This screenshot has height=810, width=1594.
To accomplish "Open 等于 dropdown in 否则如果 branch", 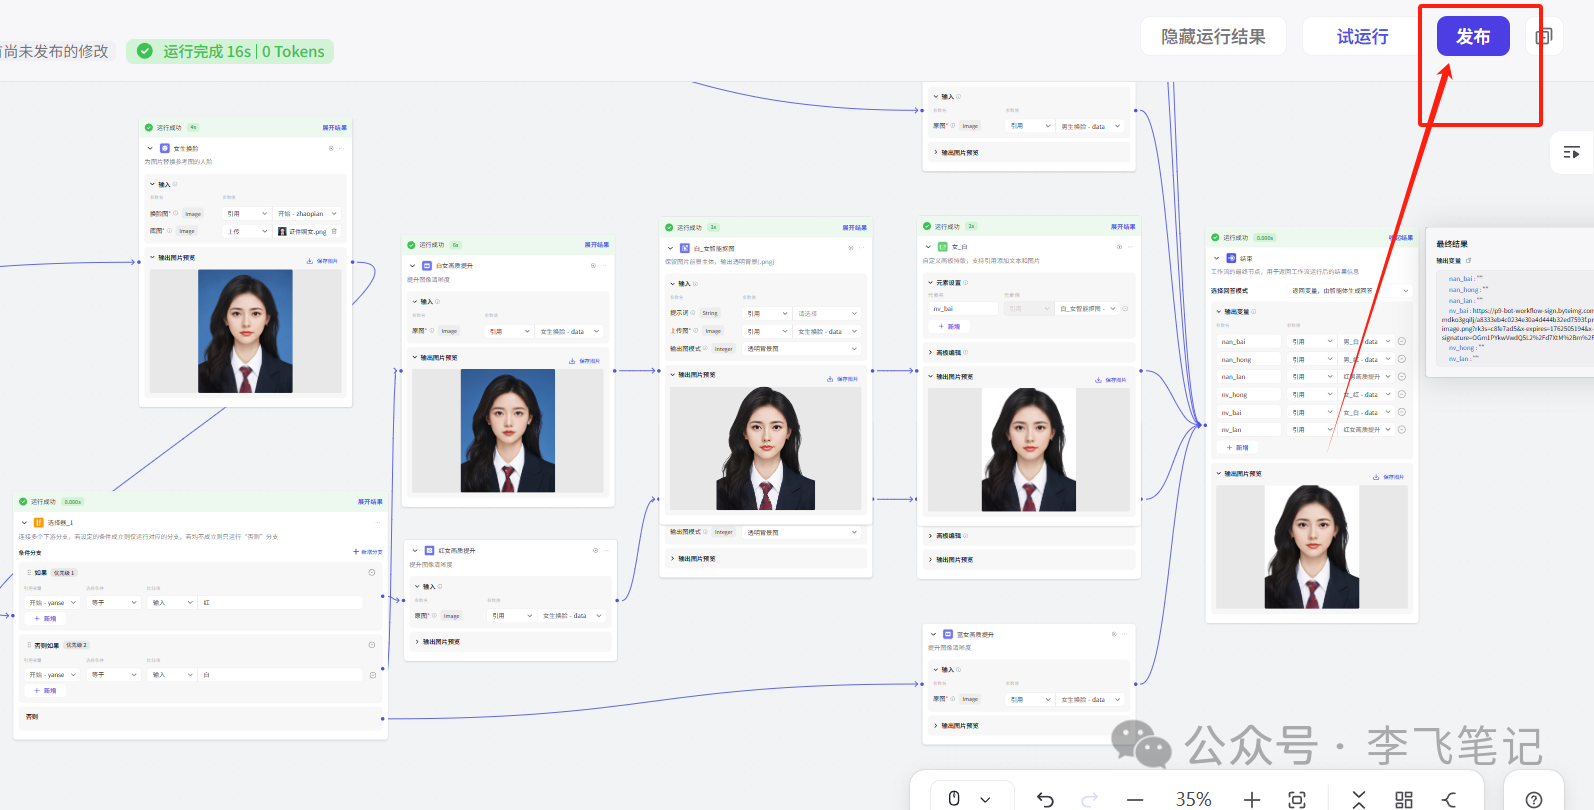I will 114,675.
